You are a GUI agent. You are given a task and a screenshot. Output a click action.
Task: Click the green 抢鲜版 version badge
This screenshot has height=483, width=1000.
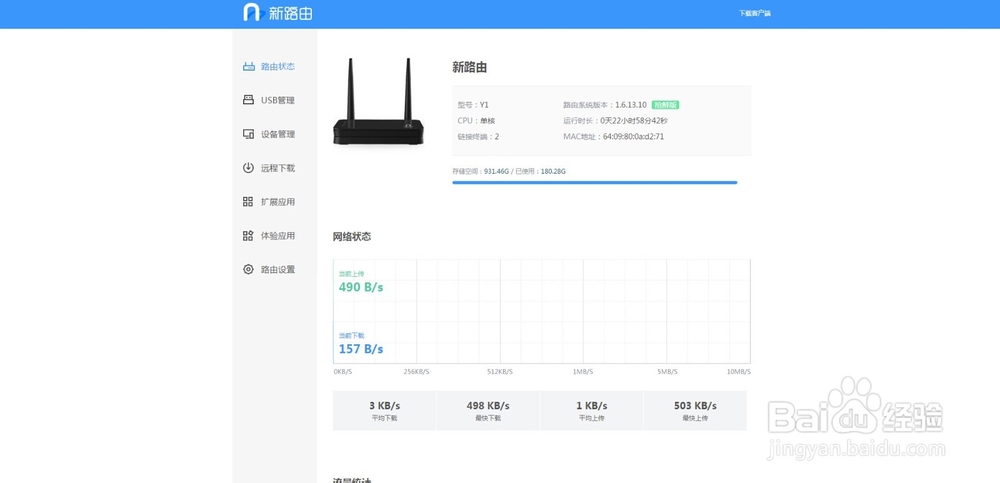tap(665, 105)
